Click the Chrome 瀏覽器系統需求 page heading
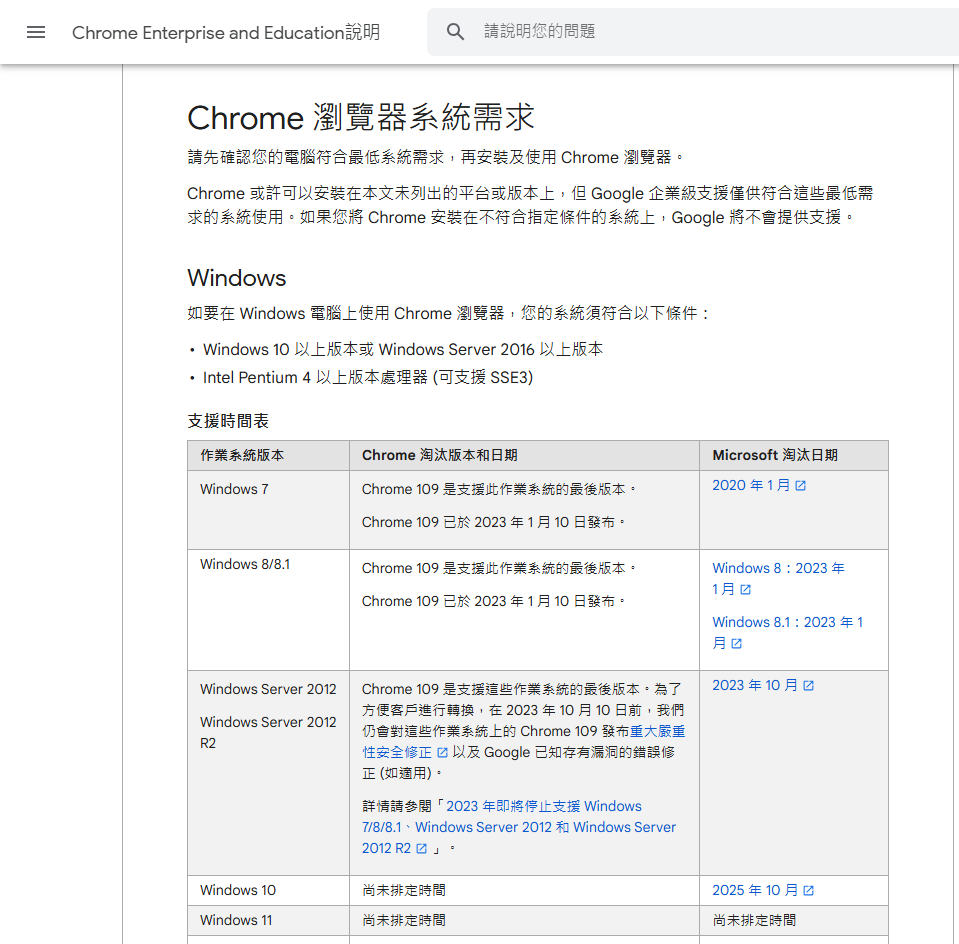Screen dimensions: 959x944 point(361,118)
